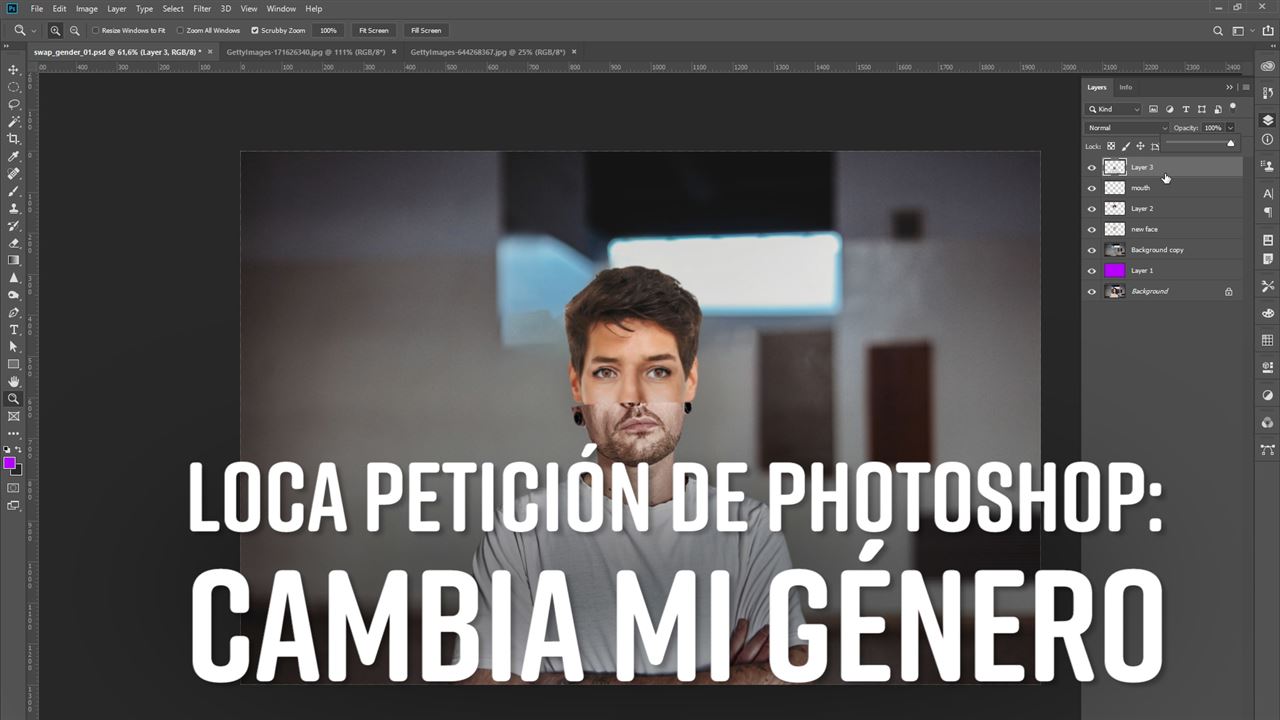Screen dimensions: 1280x720
Task: Select the Eraser tool
Action: pyautogui.click(x=14, y=243)
